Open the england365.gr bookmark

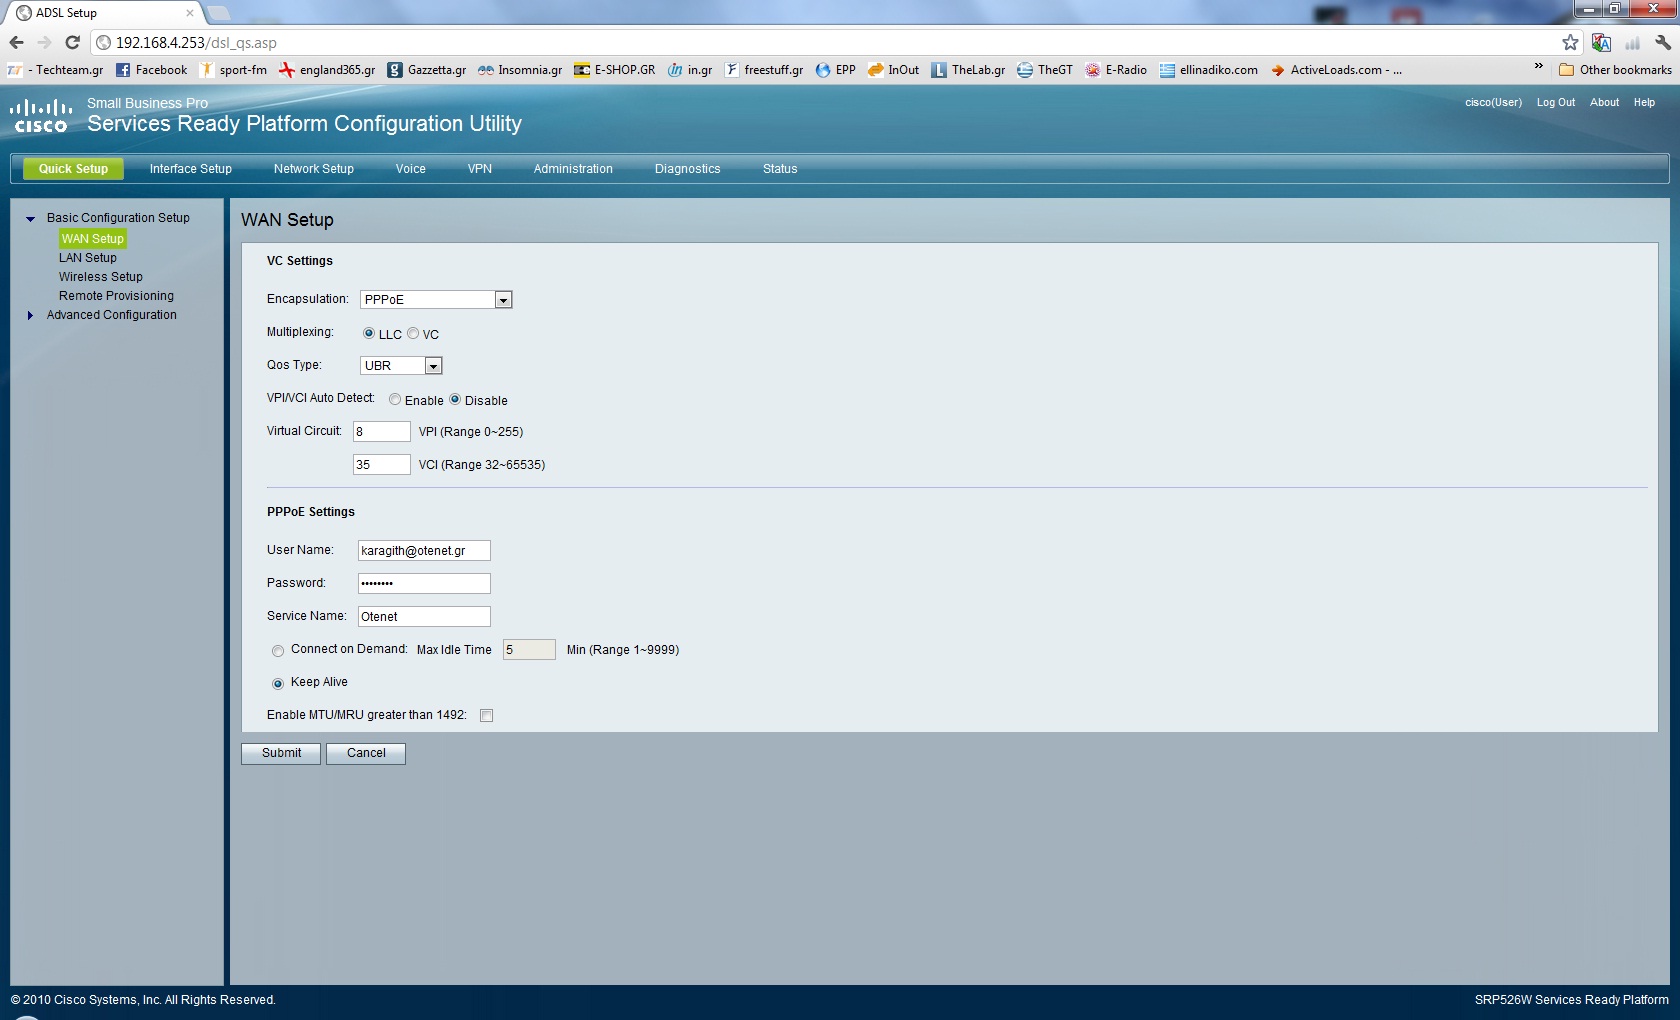coord(328,70)
